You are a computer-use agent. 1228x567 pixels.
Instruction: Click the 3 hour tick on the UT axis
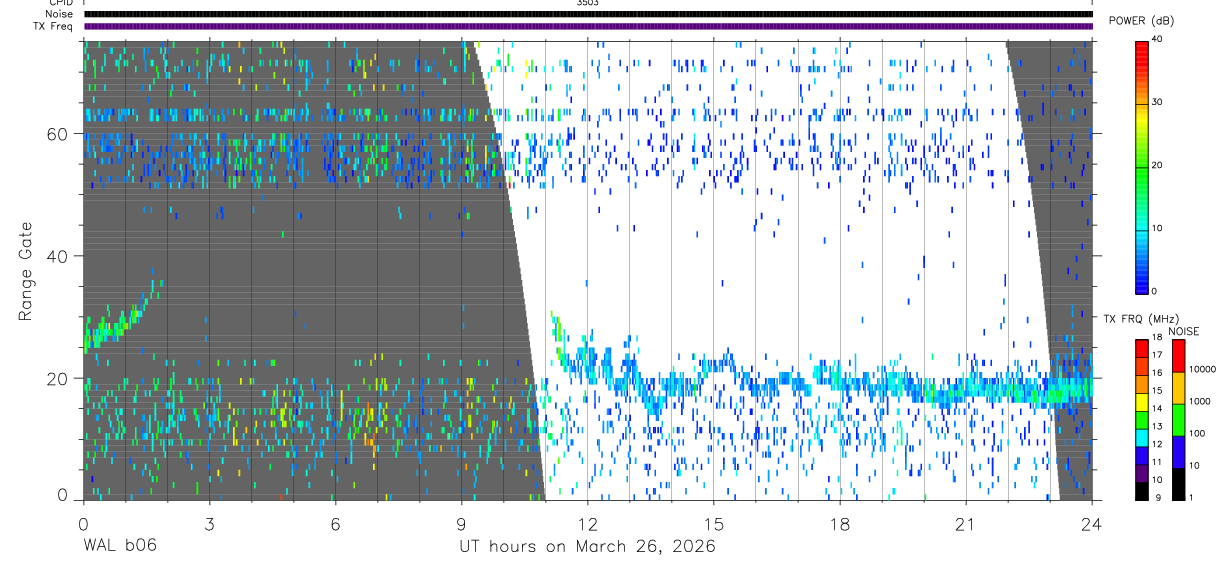click(x=210, y=523)
